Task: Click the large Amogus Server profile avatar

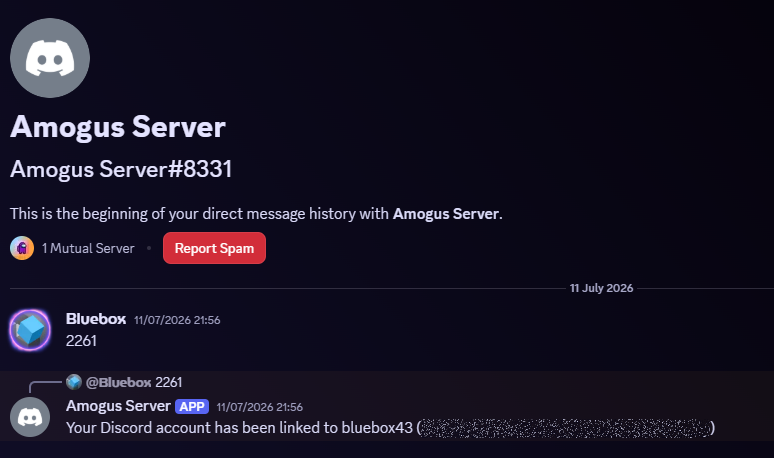Action: pos(50,58)
